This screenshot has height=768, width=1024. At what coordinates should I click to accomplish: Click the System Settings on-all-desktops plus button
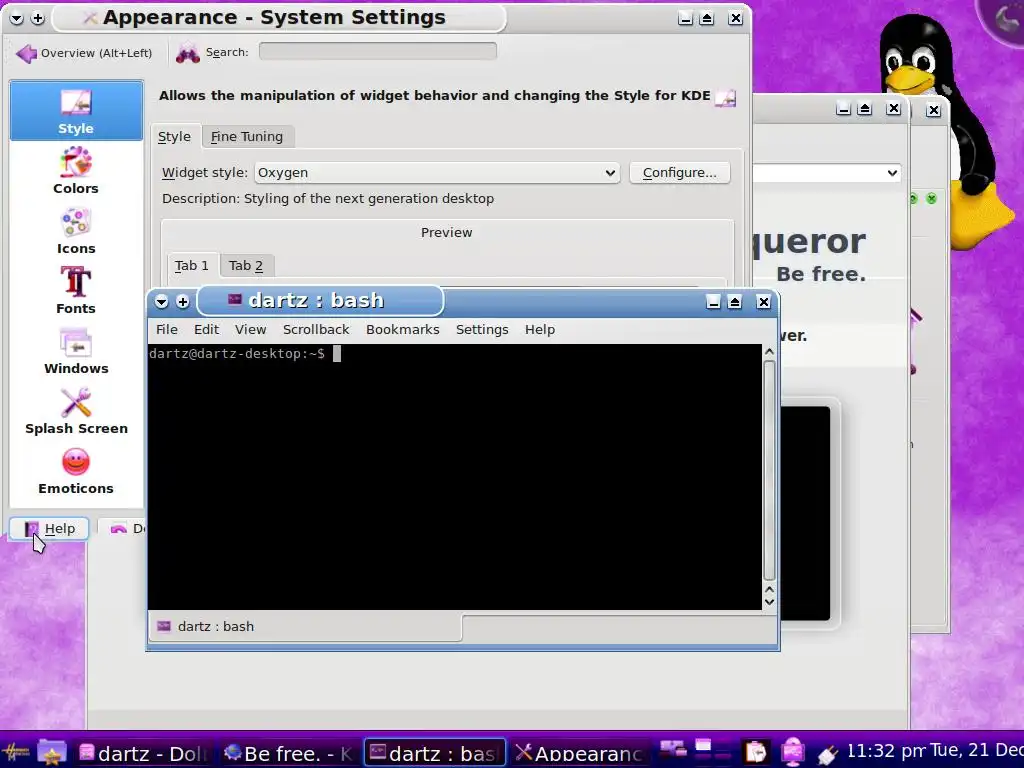(38, 18)
